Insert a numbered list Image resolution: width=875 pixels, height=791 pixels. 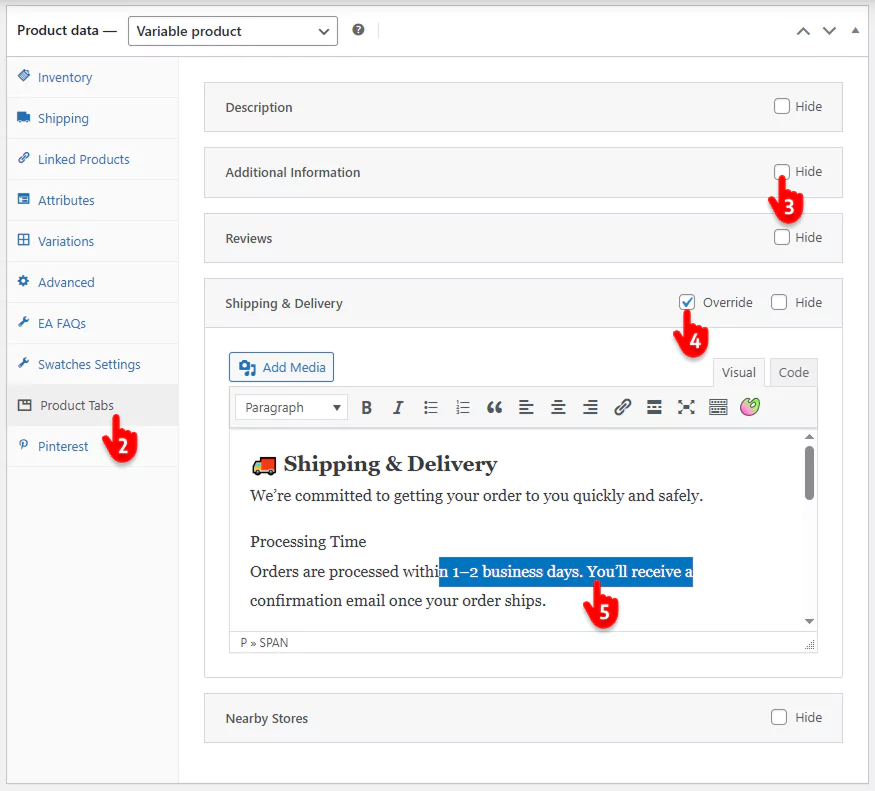pyautogui.click(x=462, y=408)
